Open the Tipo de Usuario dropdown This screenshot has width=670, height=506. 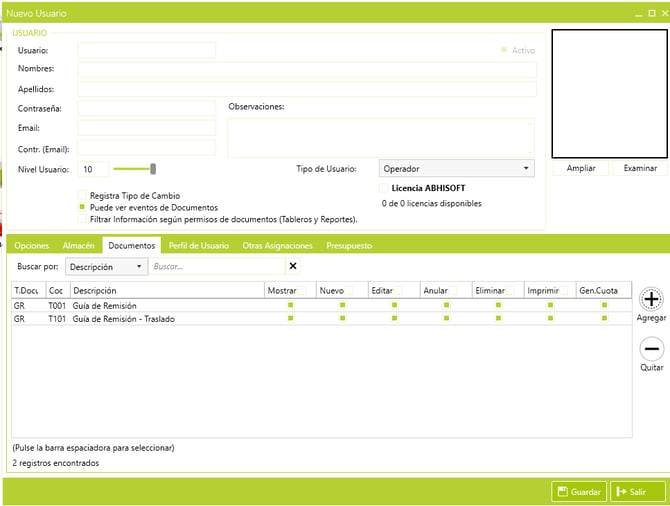click(x=457, y=169)
